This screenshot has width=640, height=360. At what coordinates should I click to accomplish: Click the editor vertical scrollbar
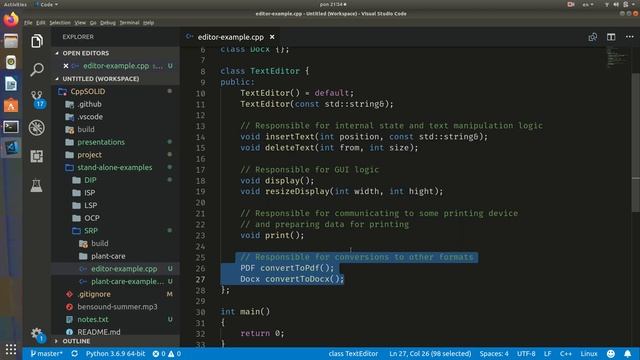point(636,143)
